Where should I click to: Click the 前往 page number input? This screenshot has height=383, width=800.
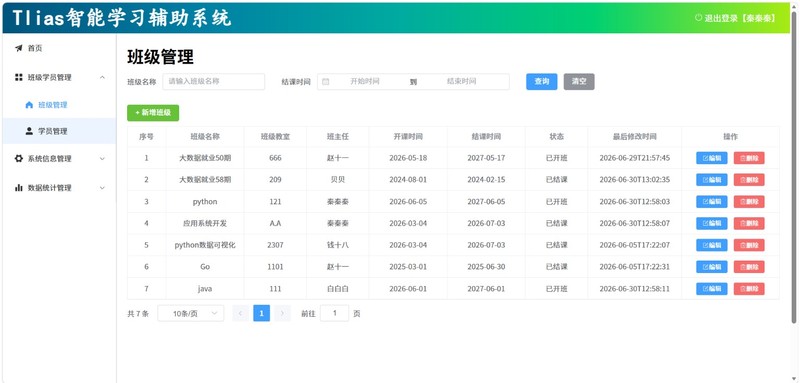click(x=335, y=314)
